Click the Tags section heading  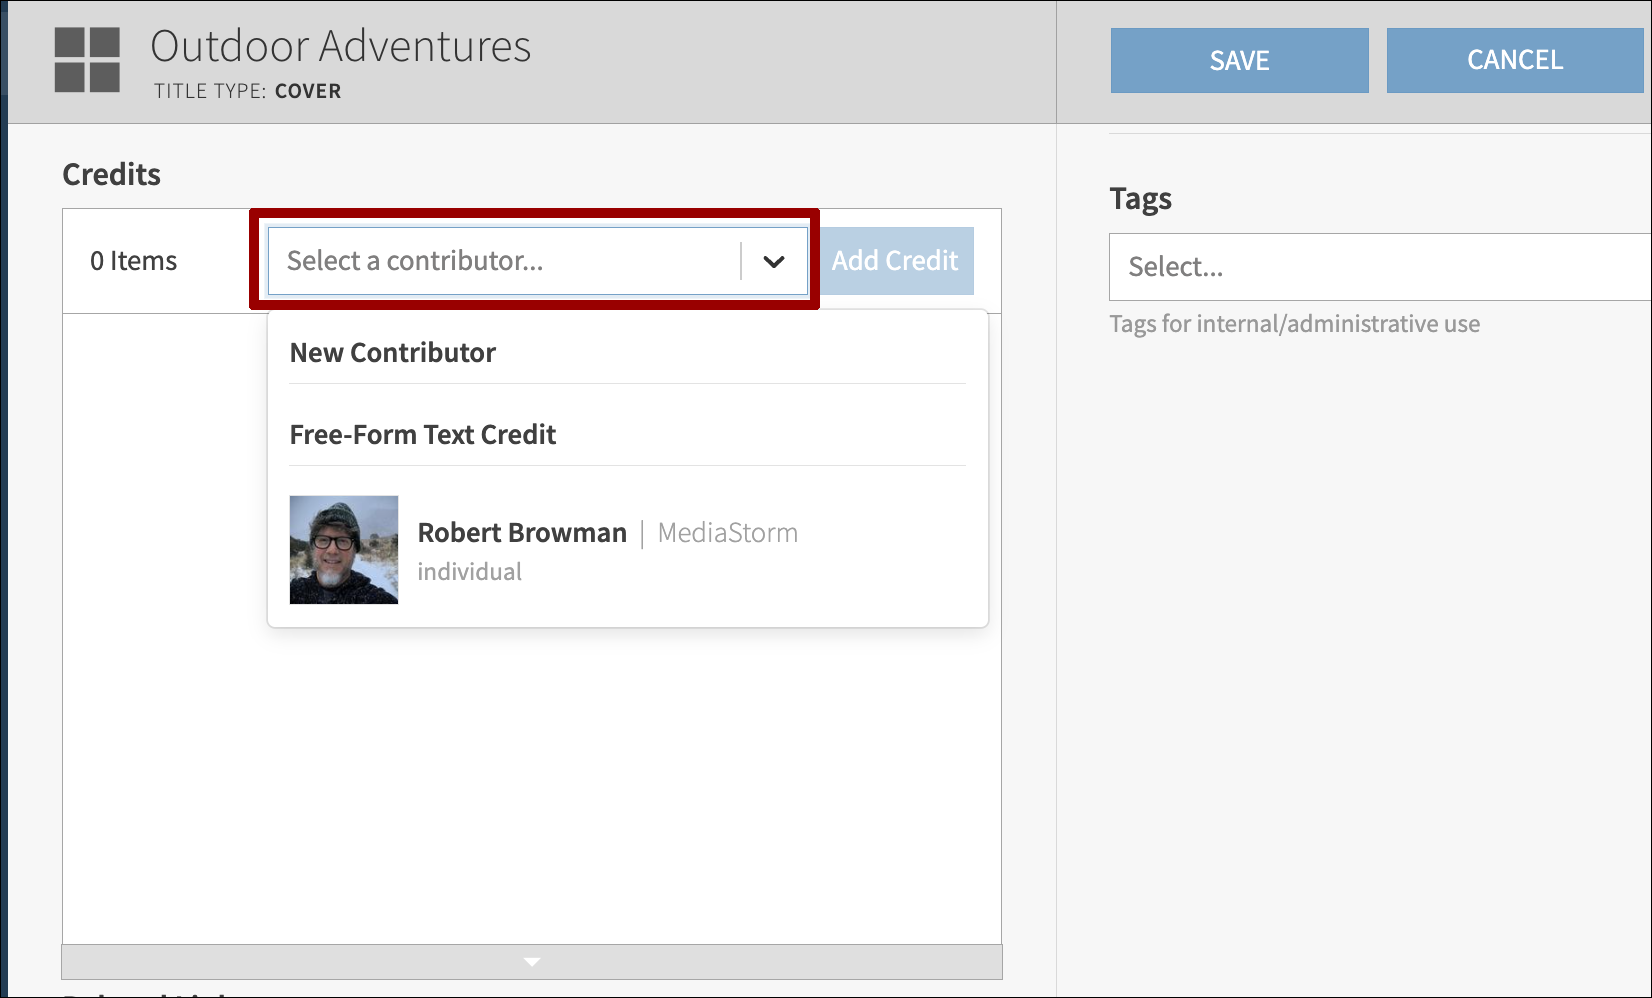click(x=1141, y=198)
